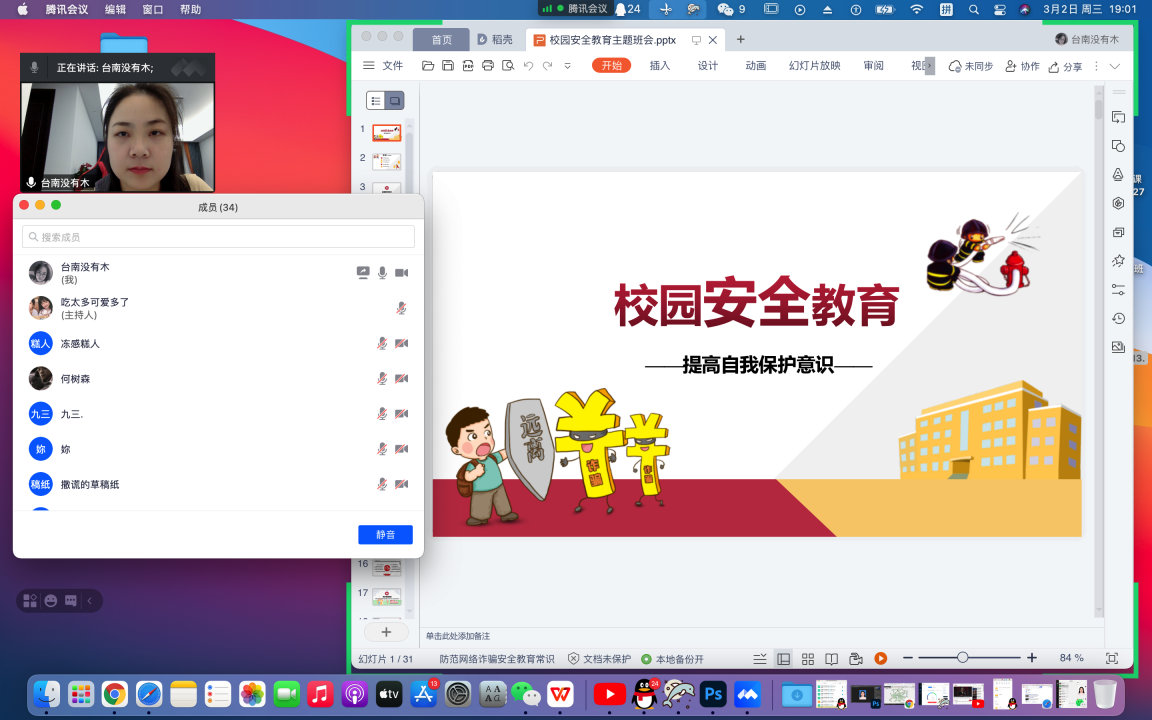The width and height of the screenshot is (1152, 720).
Task: Expand the quick access toolbar dropdown arrow
Action: pos(567,66)
